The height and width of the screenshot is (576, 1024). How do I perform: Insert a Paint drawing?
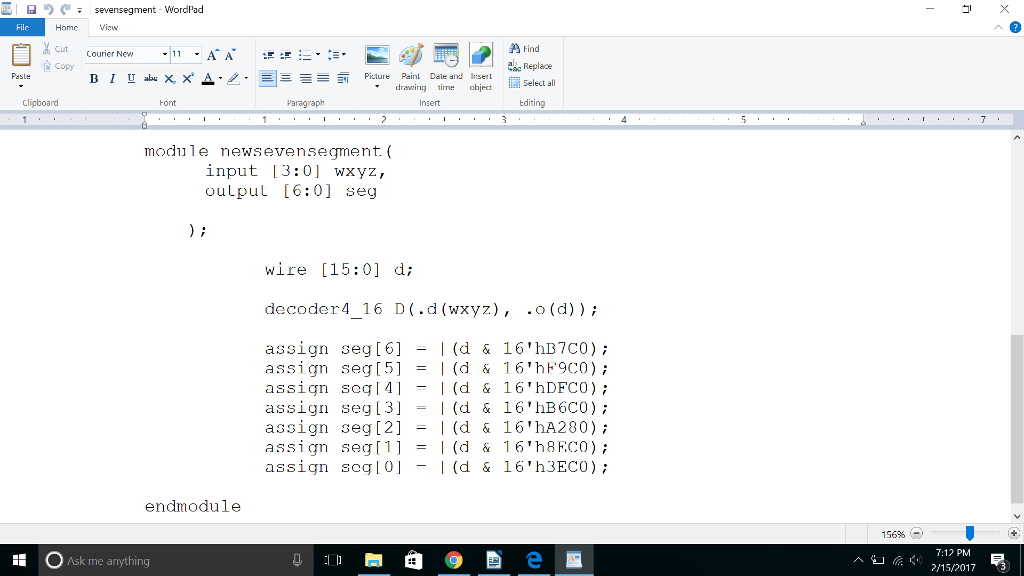point(410,60)
